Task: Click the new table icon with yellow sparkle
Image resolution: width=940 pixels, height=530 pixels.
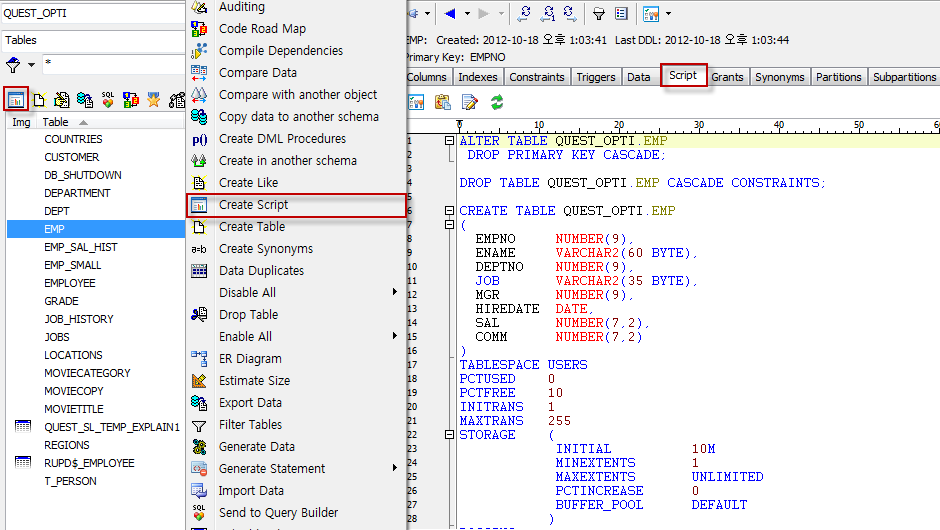Action: pyautogui.click(x=40, y=99)
